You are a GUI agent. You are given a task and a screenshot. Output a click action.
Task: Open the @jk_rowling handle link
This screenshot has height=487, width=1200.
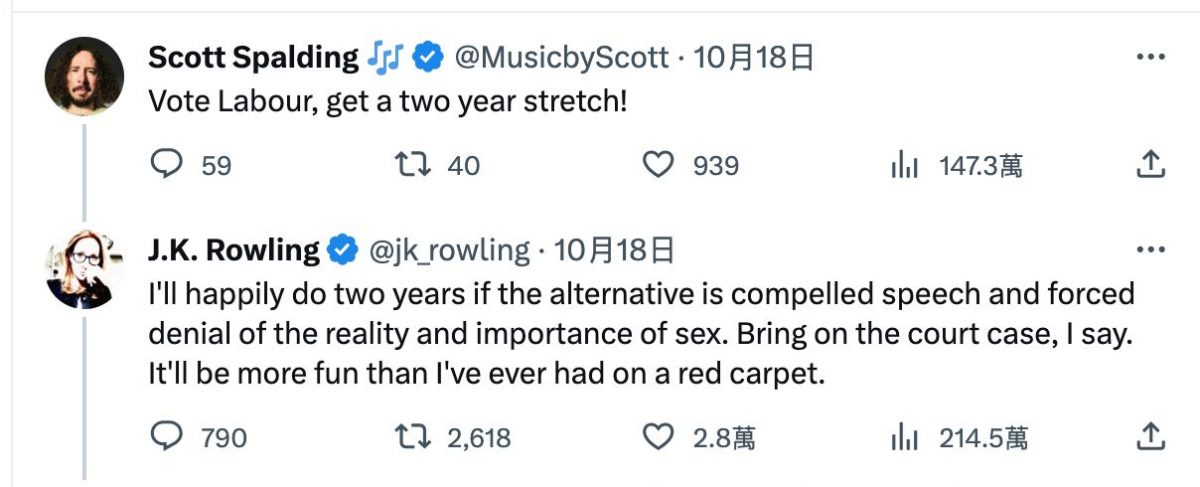(x=451, y=249)
